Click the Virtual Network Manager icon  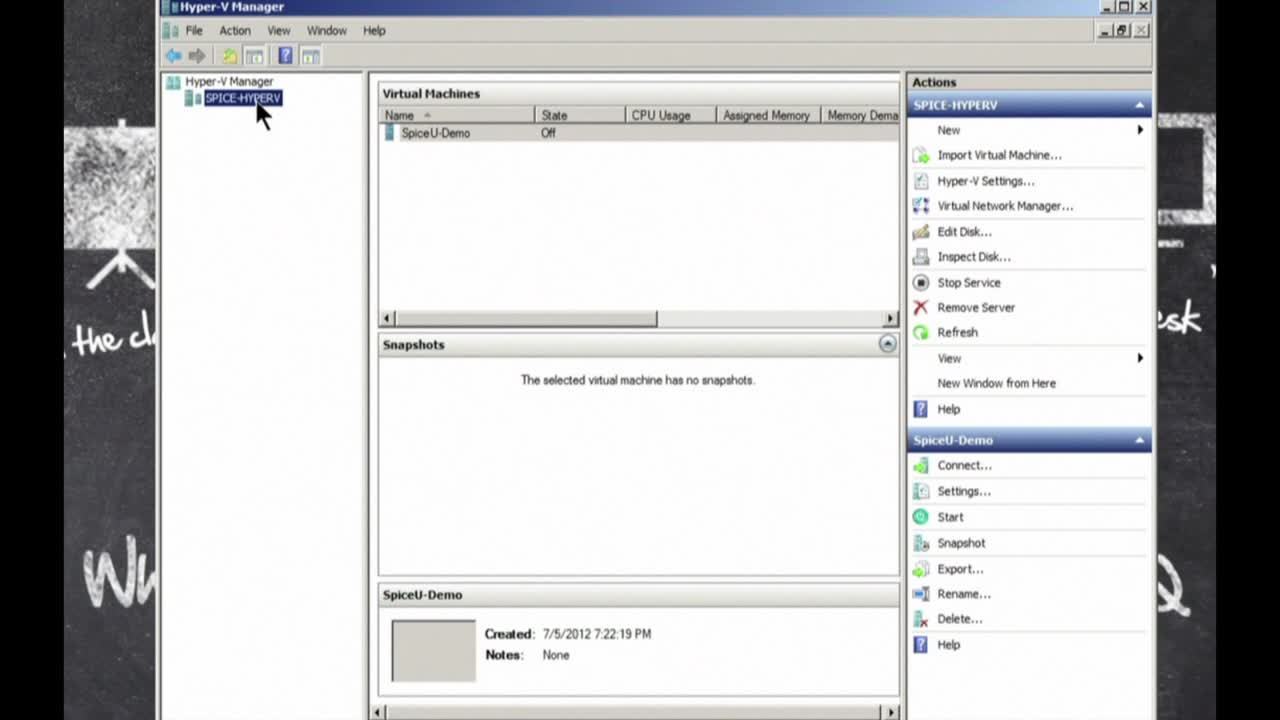pos(921,206)
